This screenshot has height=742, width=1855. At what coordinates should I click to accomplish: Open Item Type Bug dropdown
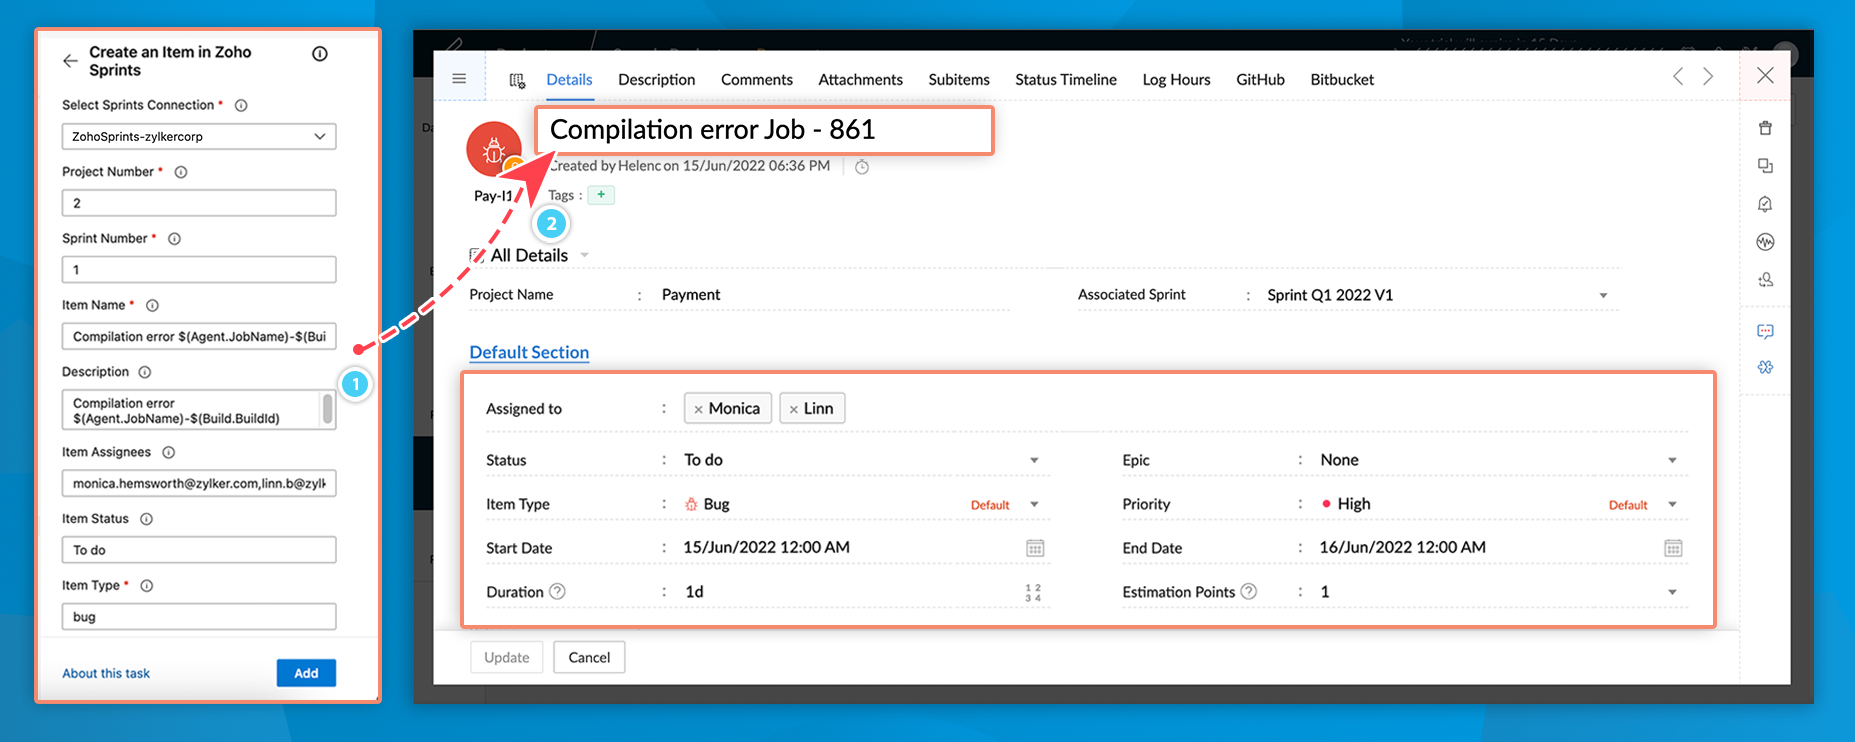pos(1034,505)
